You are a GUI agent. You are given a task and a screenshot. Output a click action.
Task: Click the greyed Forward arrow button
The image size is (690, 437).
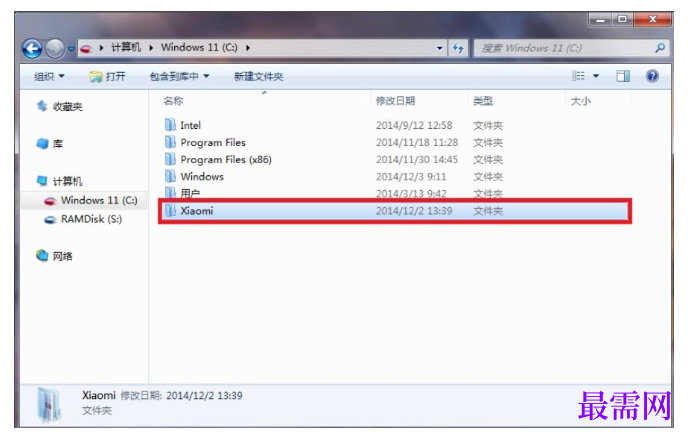click(x=55, y=48)
